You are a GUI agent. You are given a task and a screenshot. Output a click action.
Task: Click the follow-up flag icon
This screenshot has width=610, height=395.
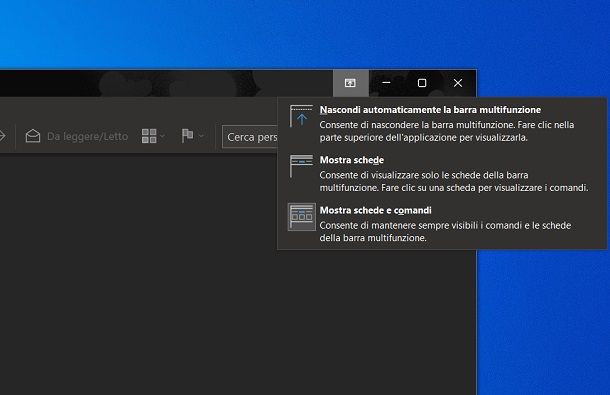click(188, 136)
